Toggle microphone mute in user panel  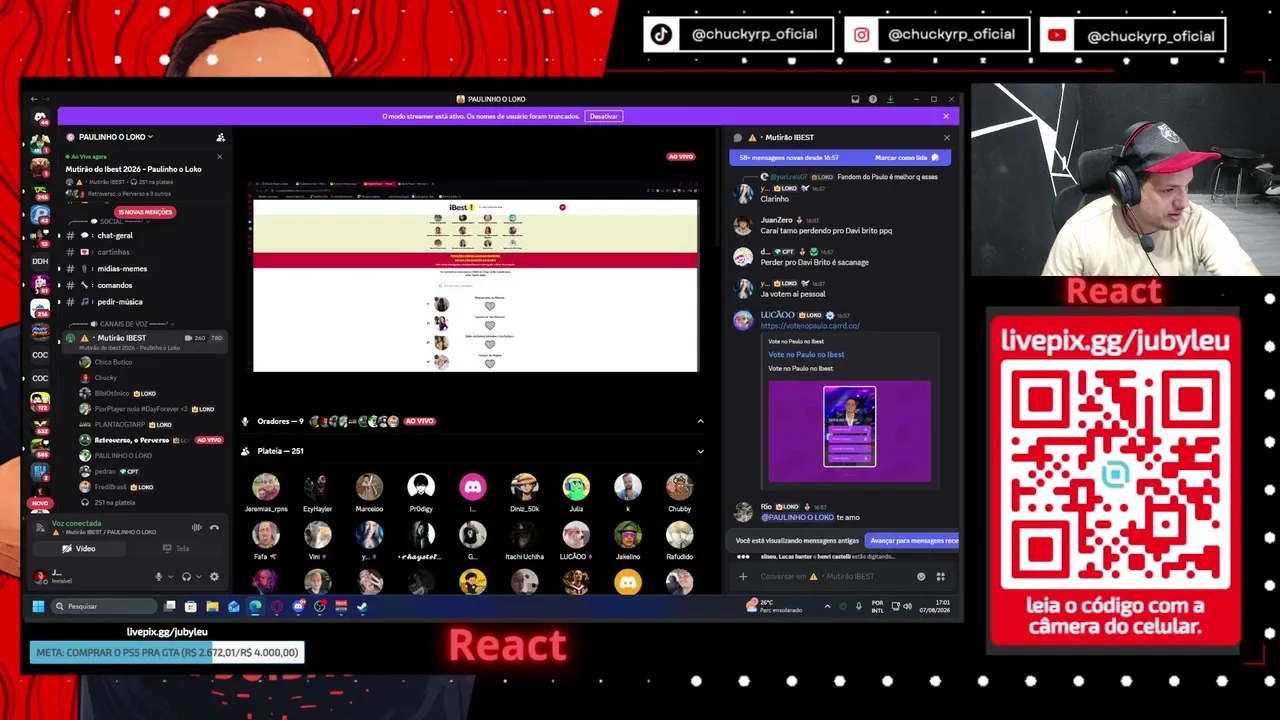[x=158, y=577]
